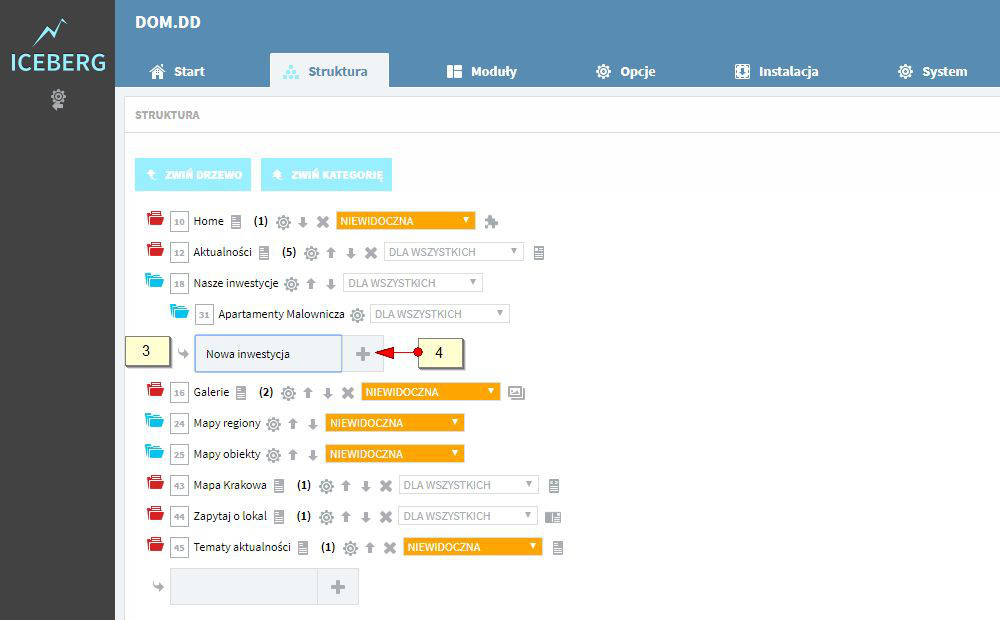The height and width of the screenshot is (620, 1000).
Task: Open settings gear for Zapytaj o lokal
Action: (327, 517)
